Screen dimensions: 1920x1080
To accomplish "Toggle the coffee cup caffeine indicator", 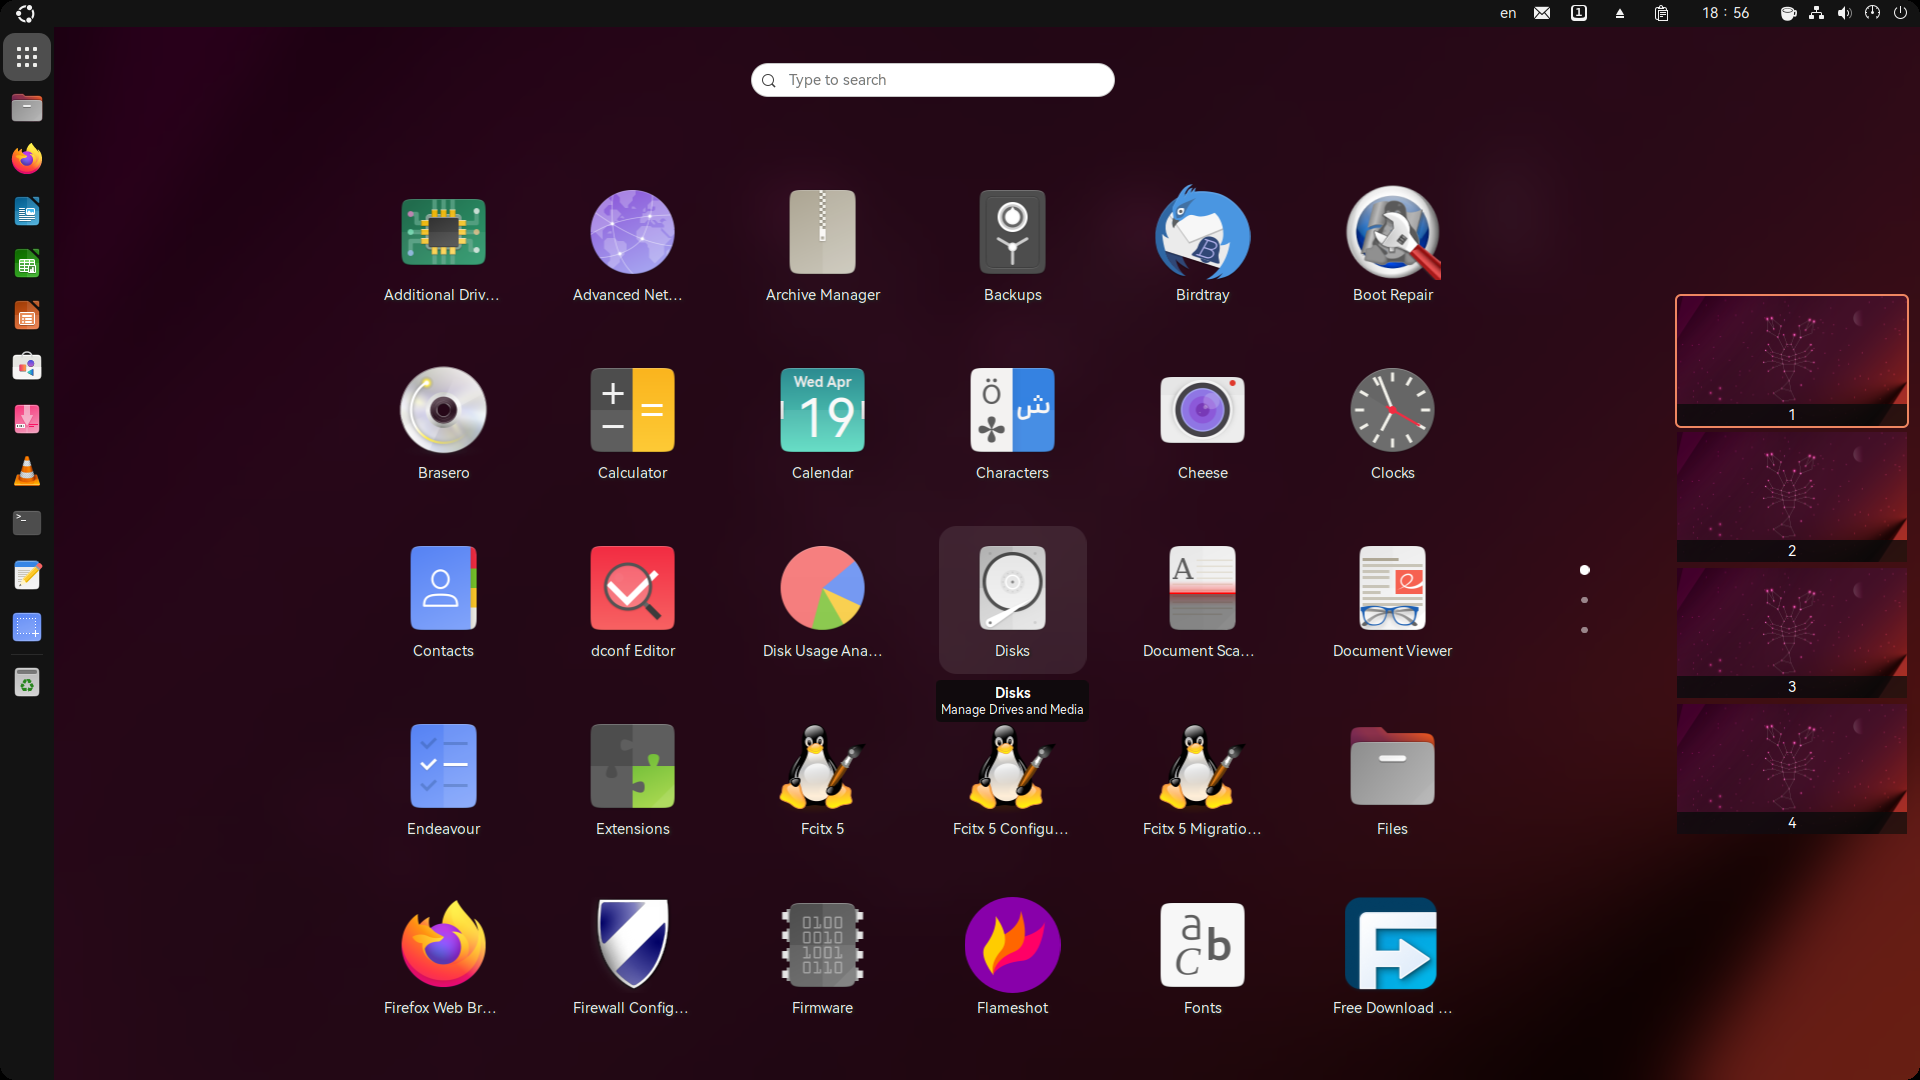I will [1788, 13].
